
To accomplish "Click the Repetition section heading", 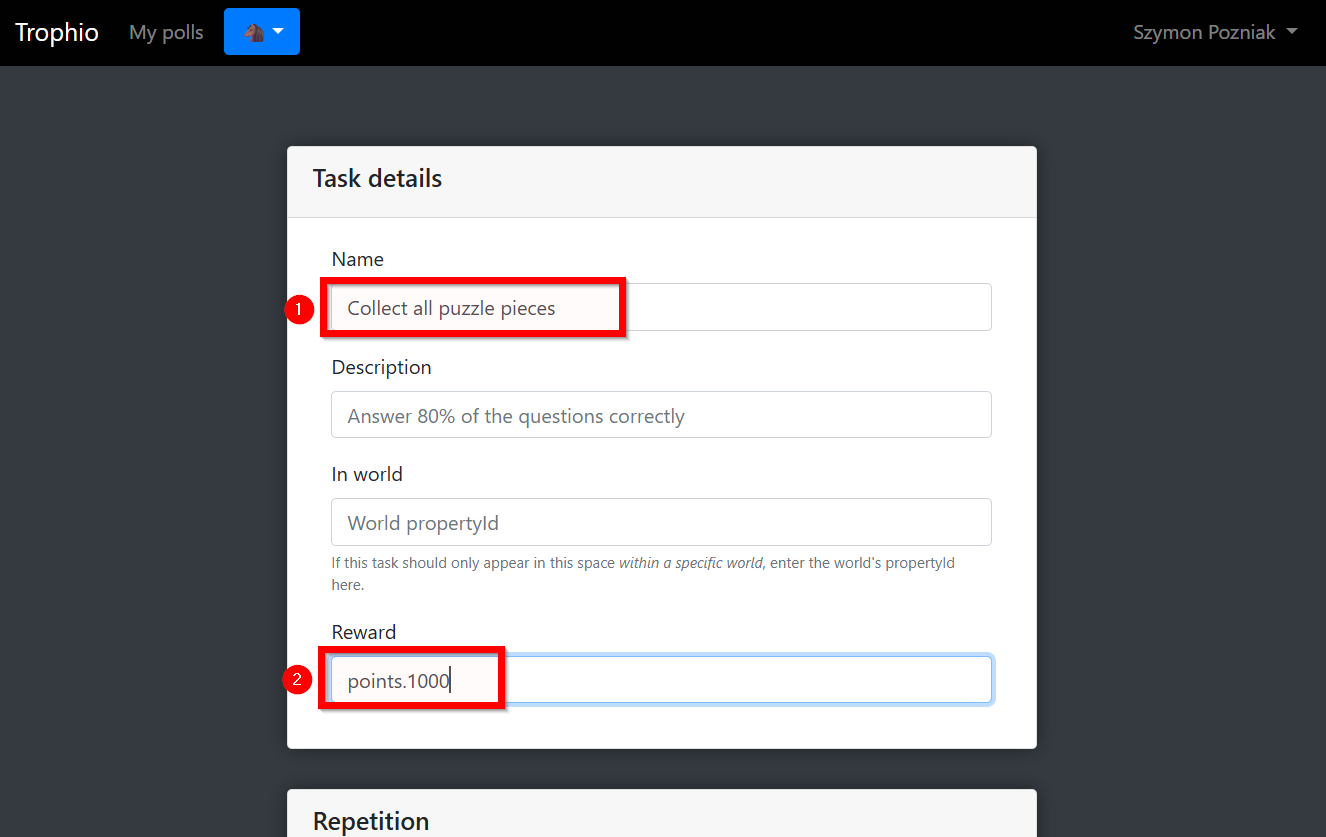I will [x=370, y=821].
